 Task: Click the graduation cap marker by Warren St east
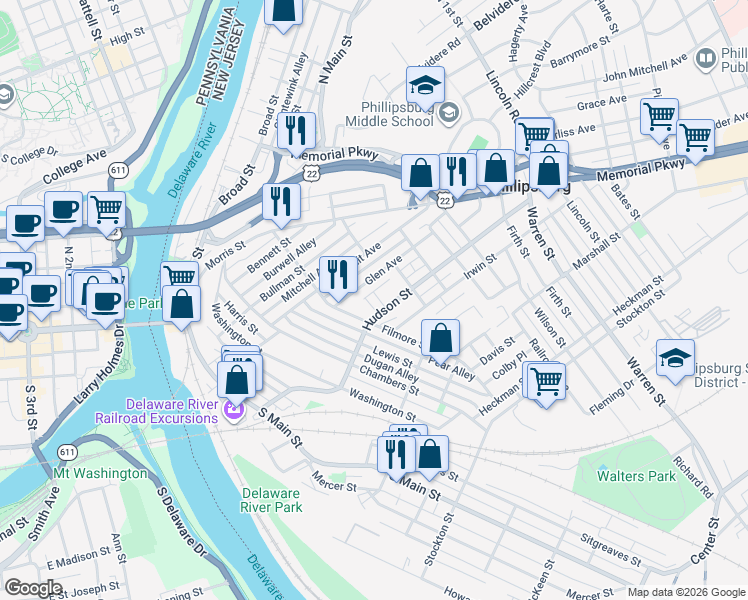(x=675, y=359)
